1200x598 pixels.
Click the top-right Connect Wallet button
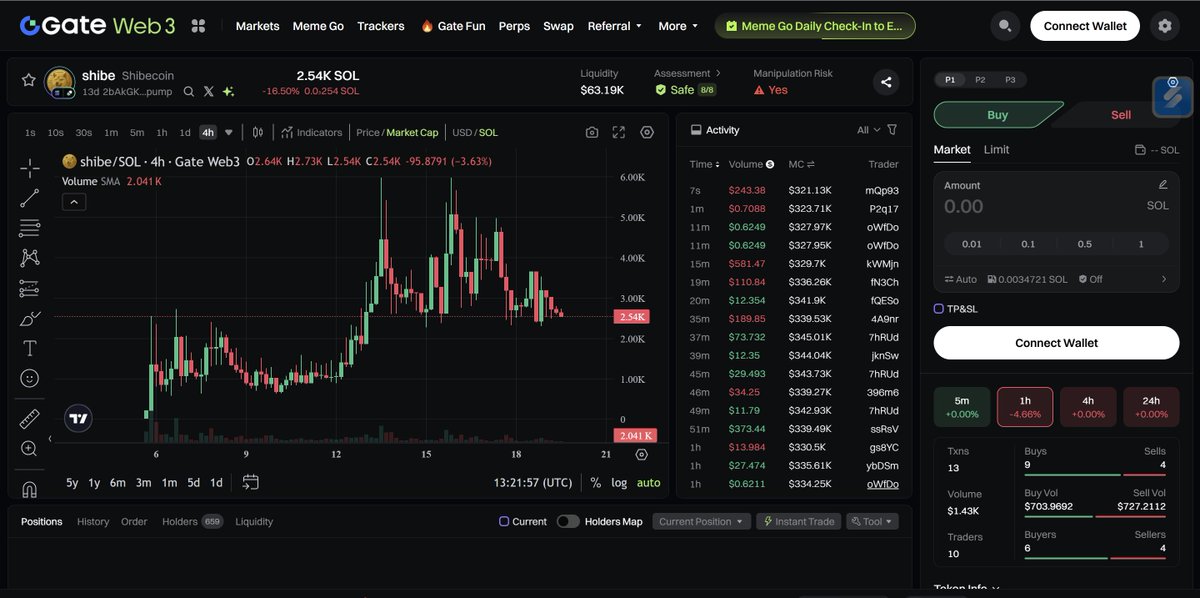(x=1085, y=26)
